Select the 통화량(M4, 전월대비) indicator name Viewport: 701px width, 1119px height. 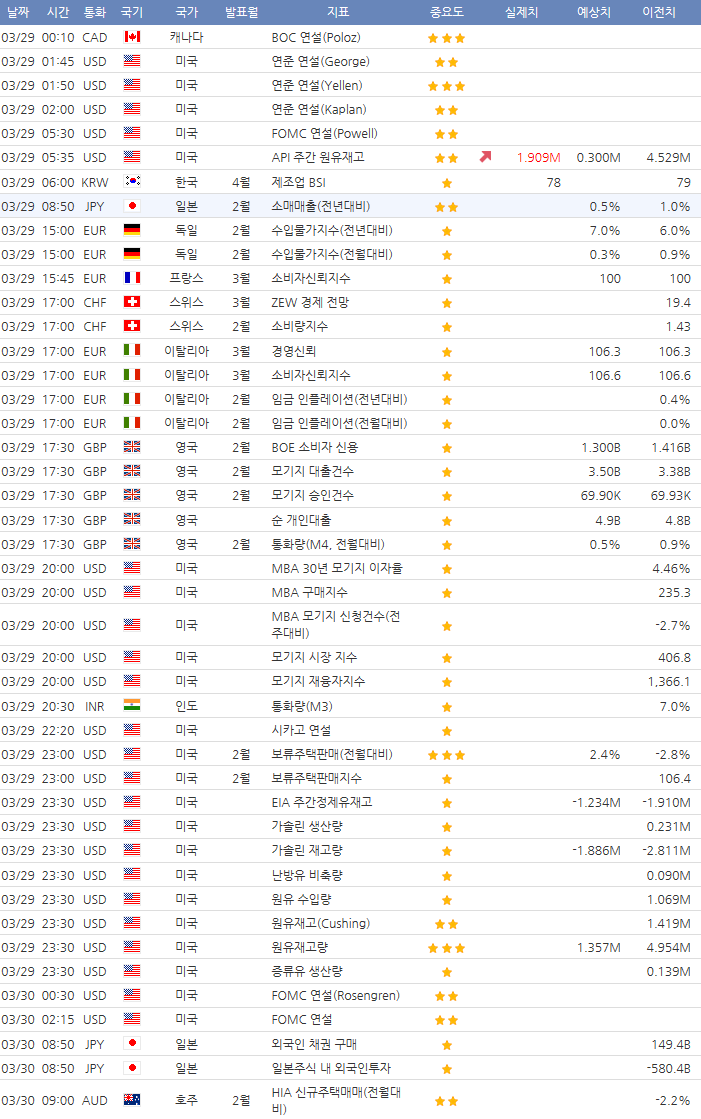click(x=328, y=544)
